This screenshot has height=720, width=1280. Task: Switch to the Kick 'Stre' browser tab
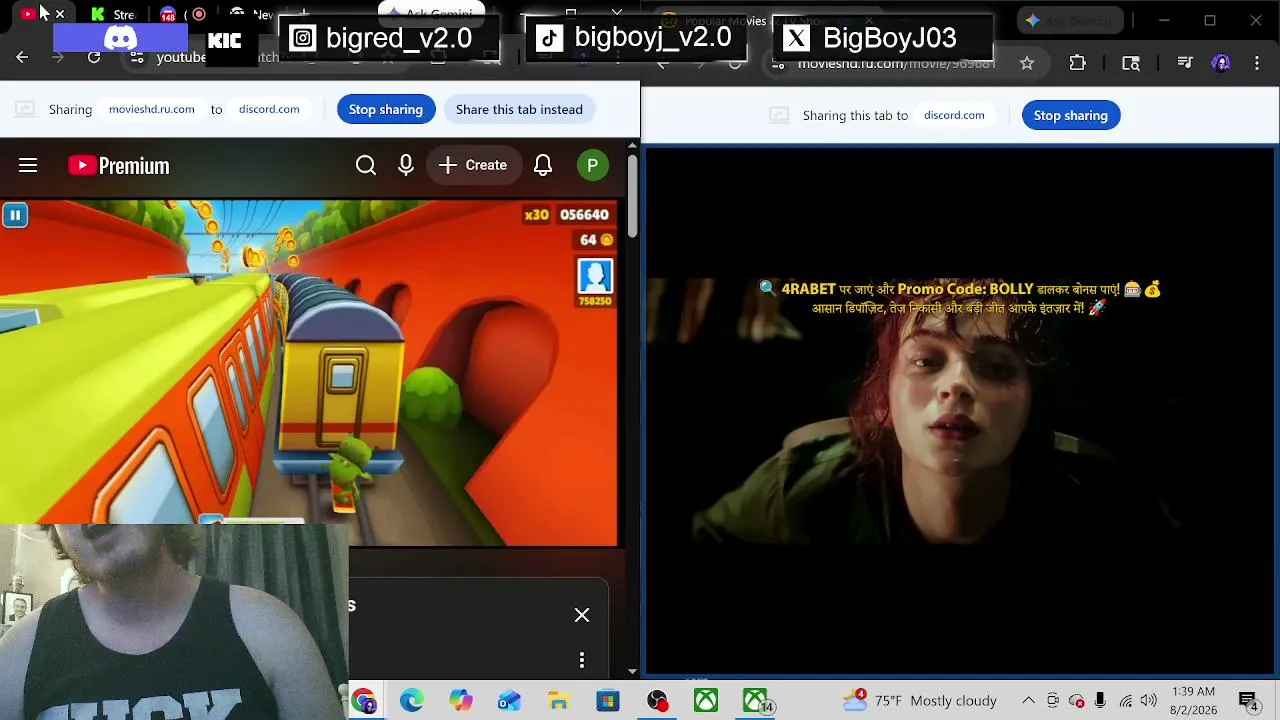[112, 14]
